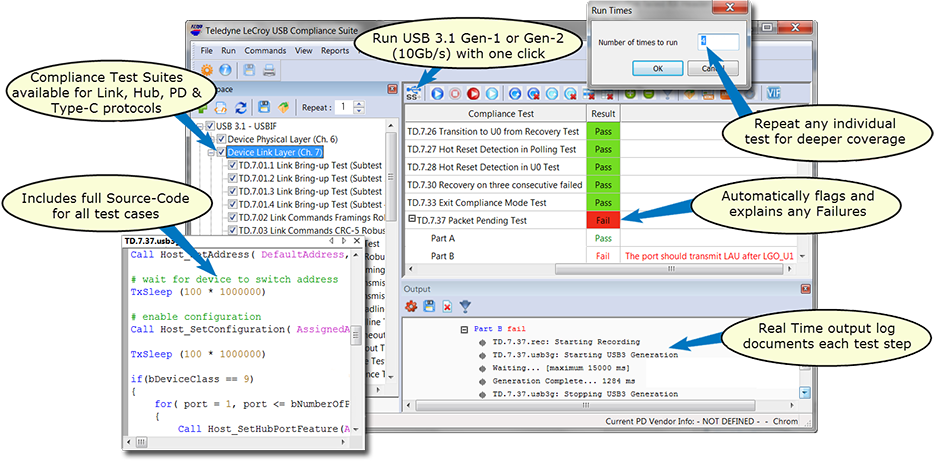Close the workspace panel with its red X
The height and width of the screenshot is (471, 940).
click(x=392, y=89)
